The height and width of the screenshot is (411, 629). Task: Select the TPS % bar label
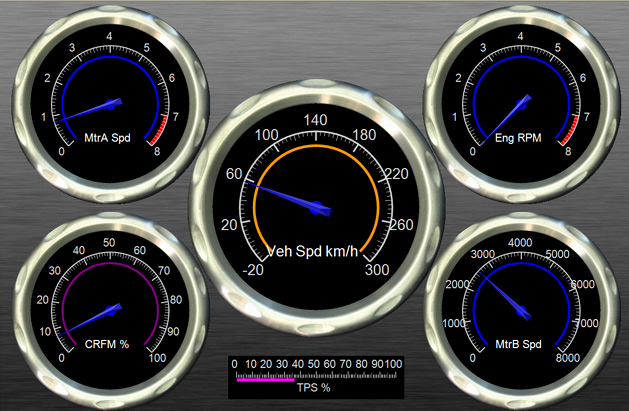(x=314, y=388)
